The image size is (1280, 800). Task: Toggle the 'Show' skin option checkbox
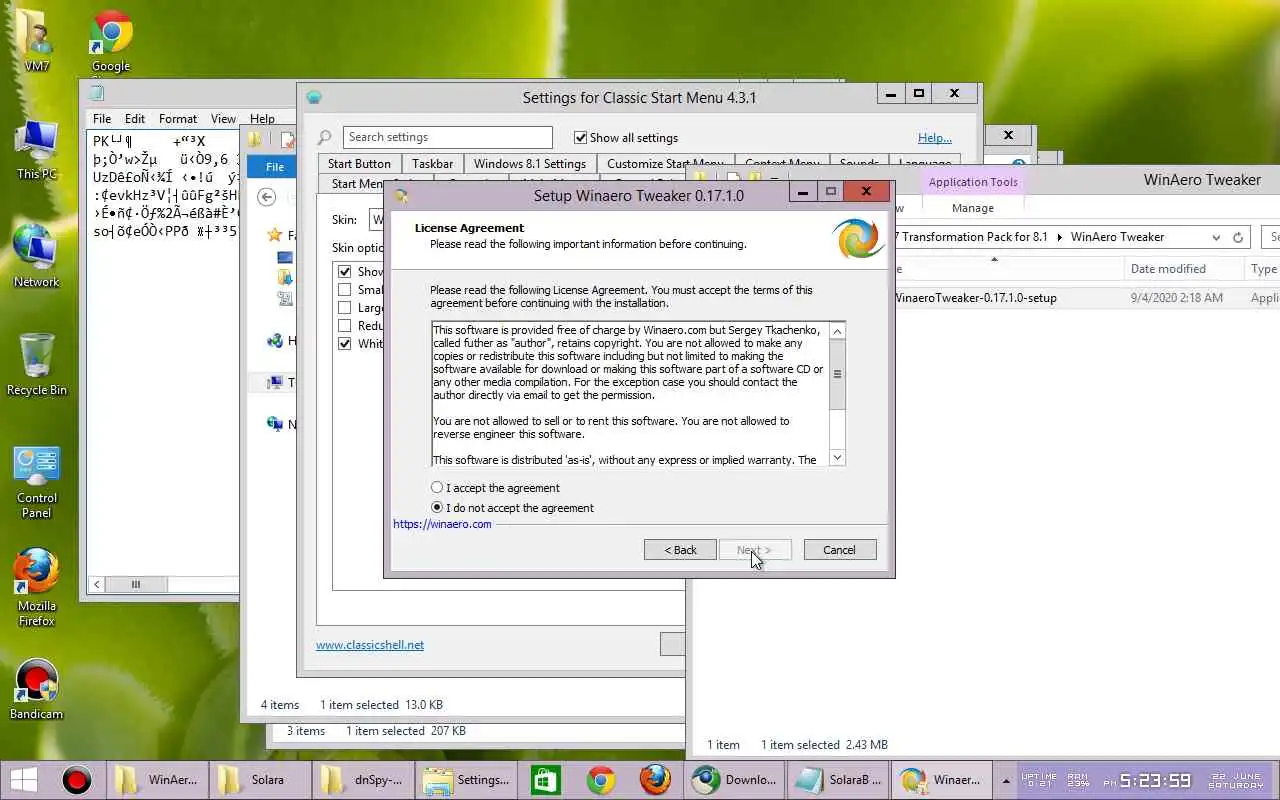point(345,272)
